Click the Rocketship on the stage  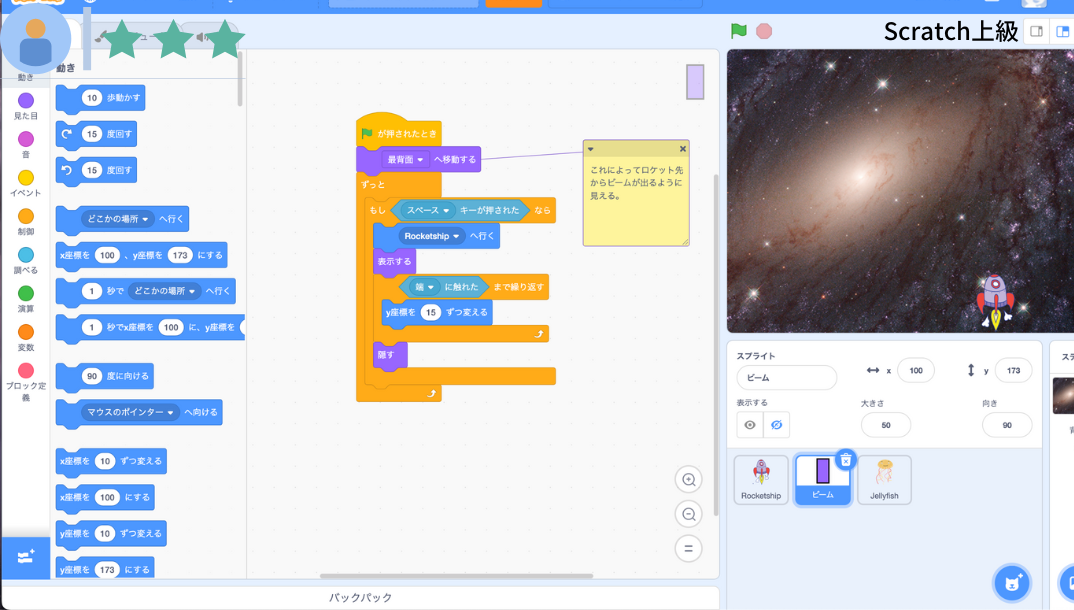point(995,301)
